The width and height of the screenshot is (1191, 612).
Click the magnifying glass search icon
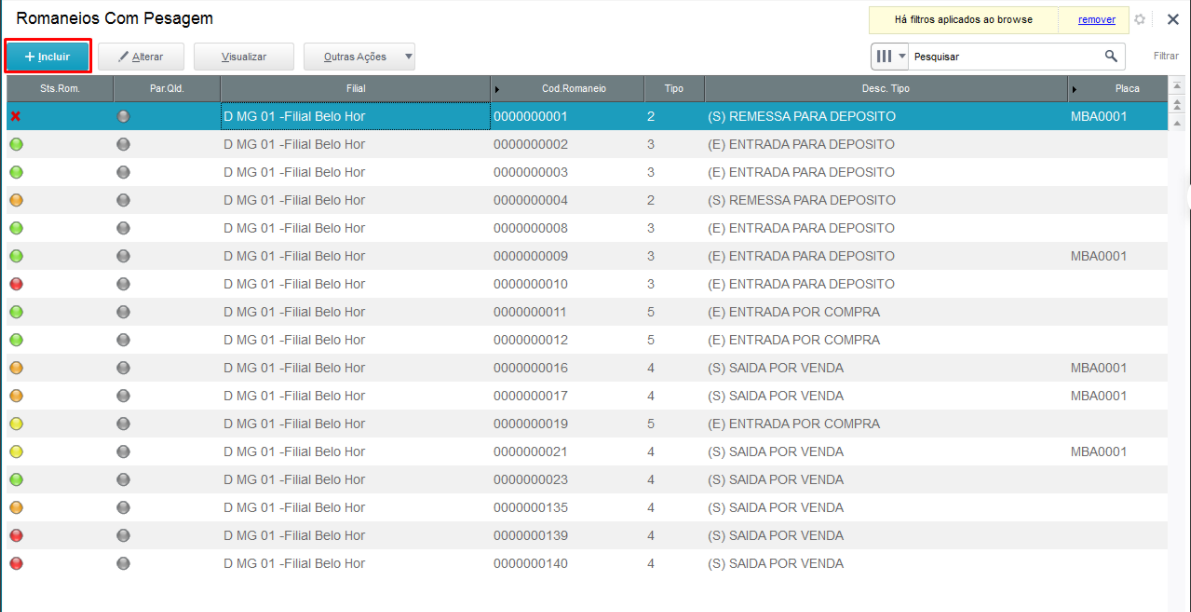coord(1110,55)
